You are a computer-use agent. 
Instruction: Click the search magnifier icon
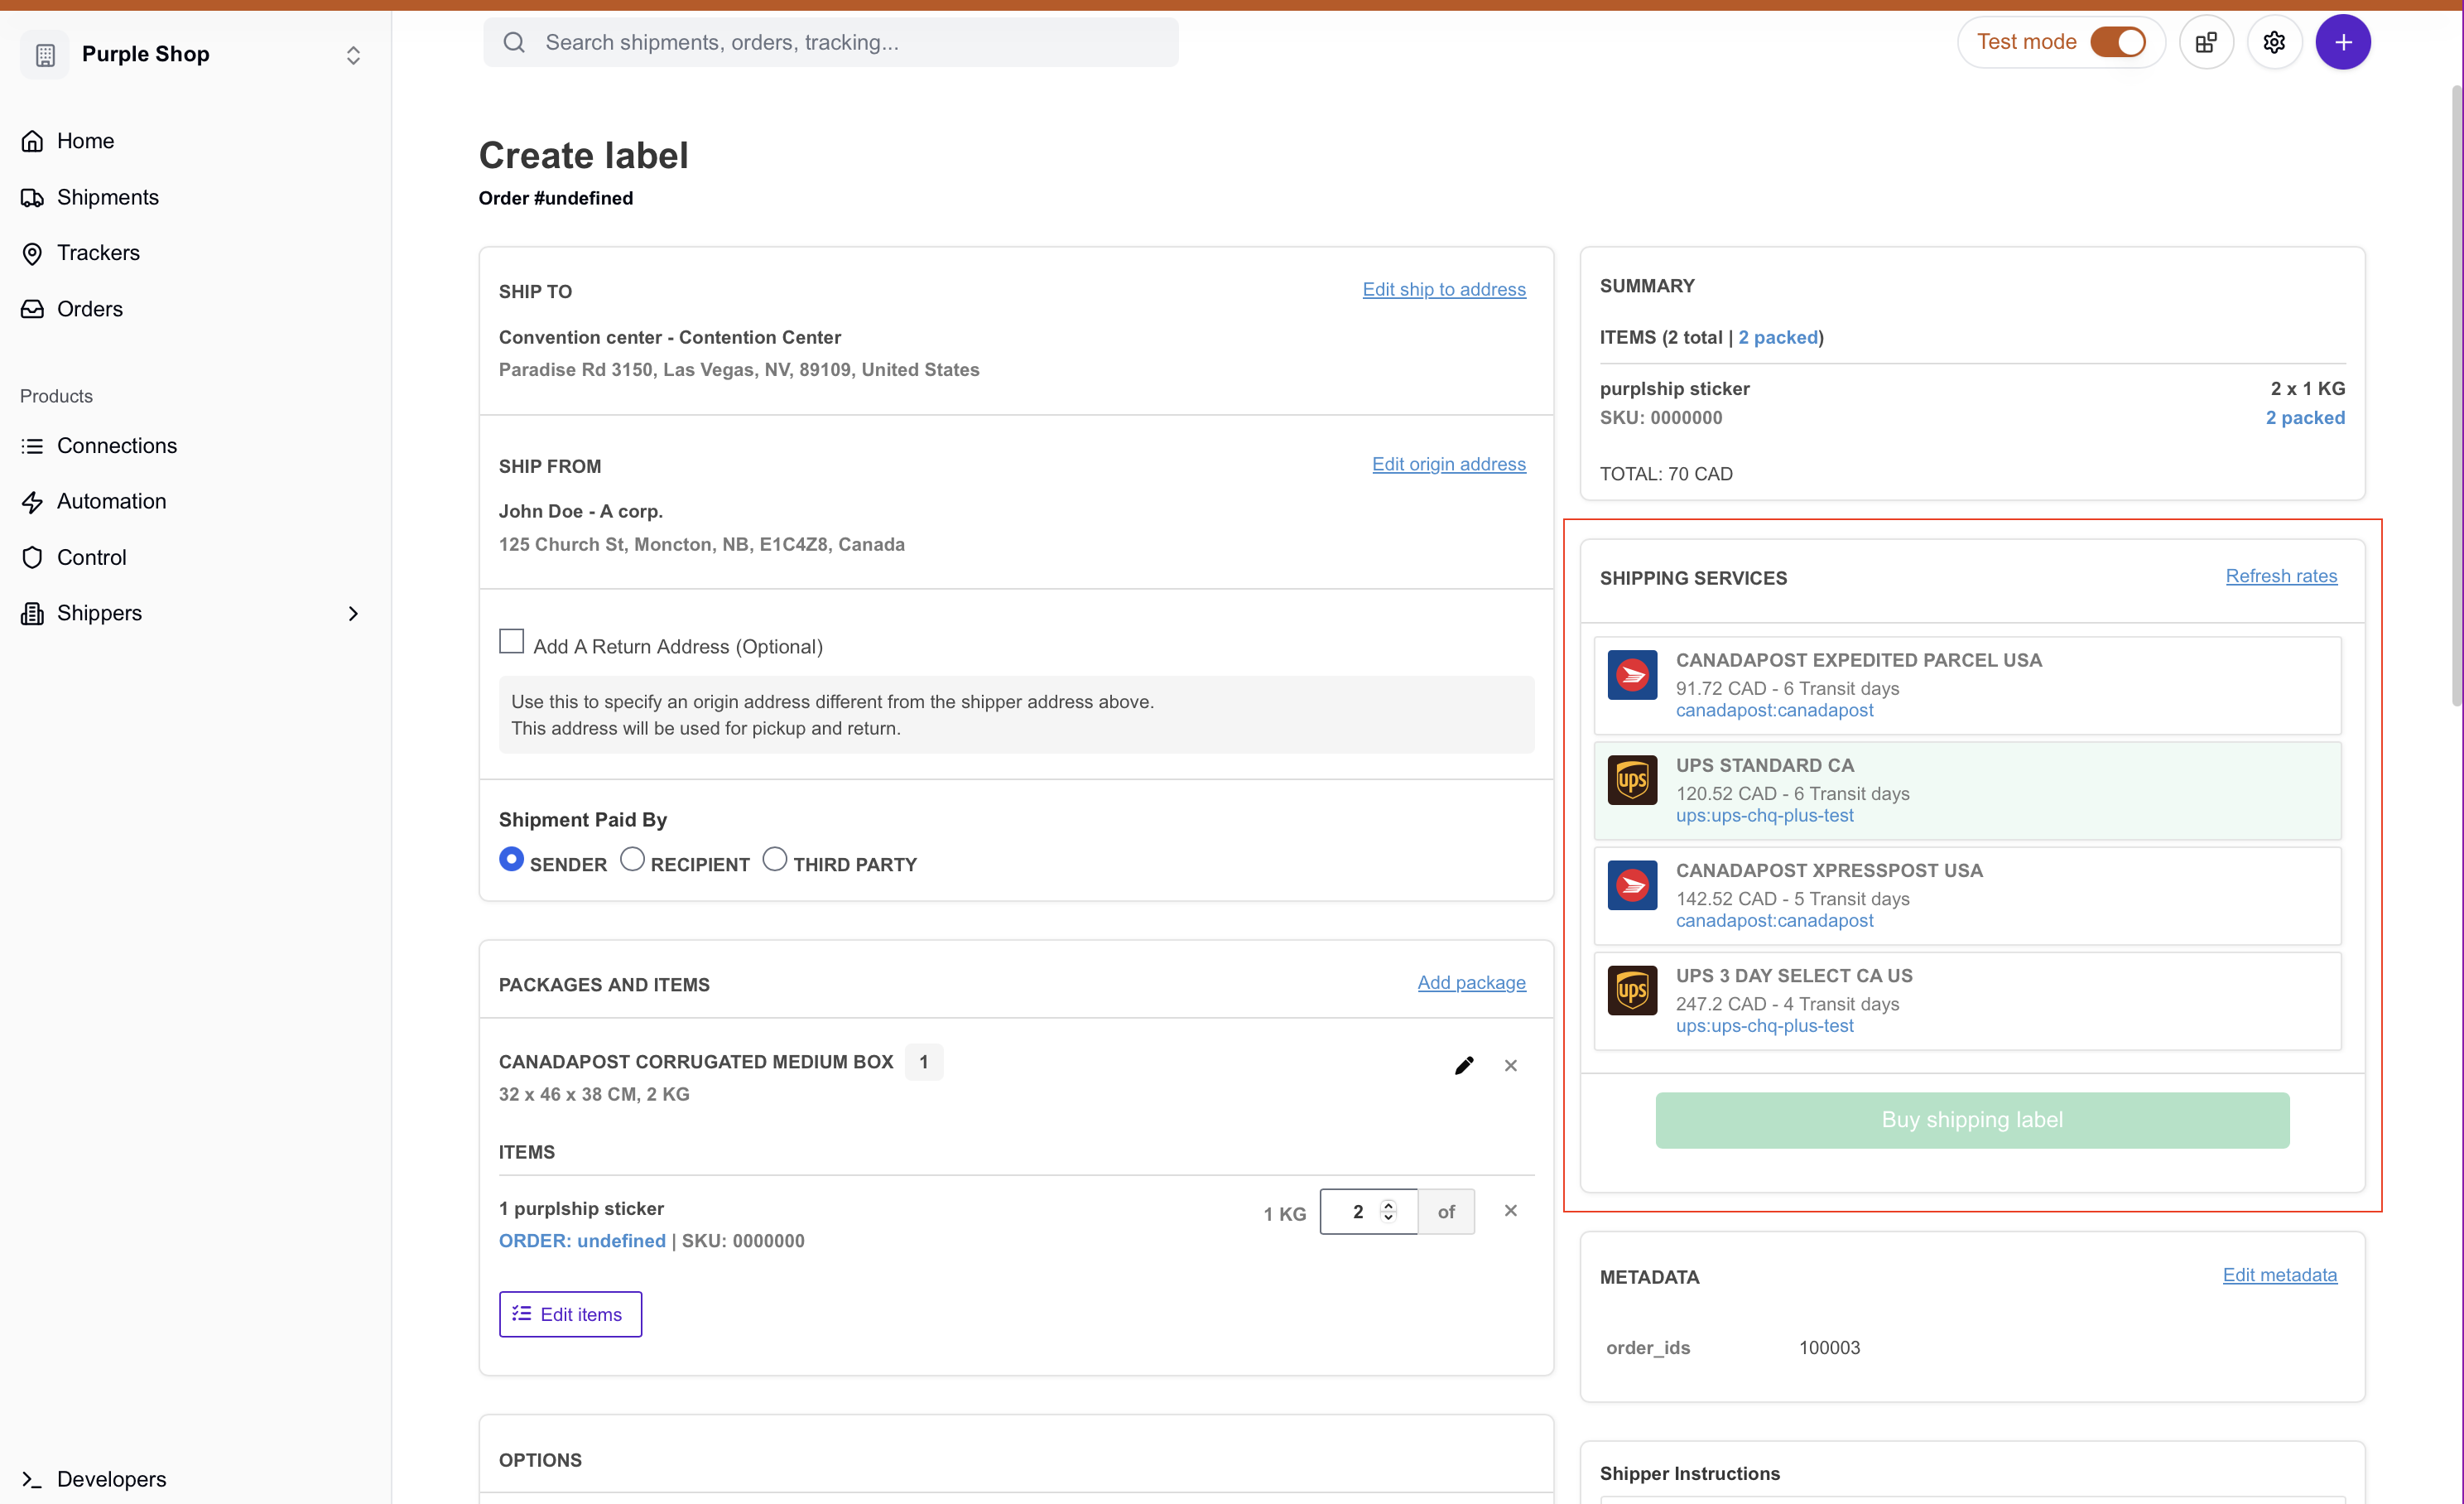point(514,42)
